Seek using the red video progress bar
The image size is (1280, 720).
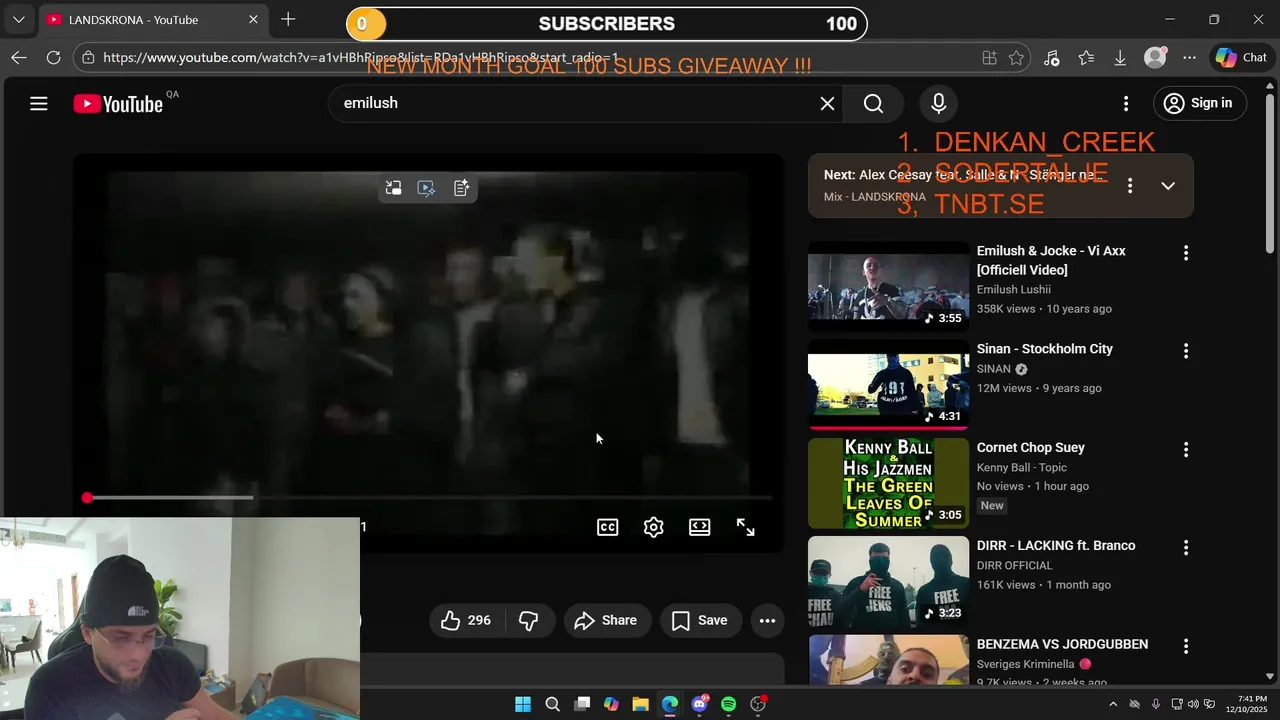point(429,497)
